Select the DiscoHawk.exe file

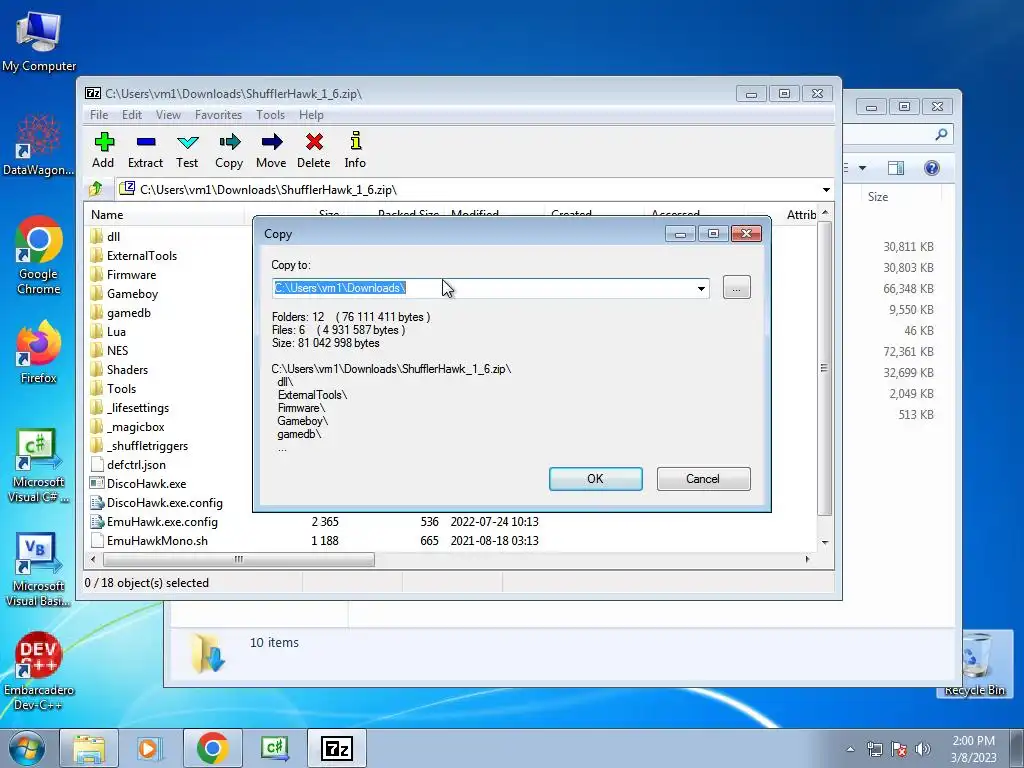click(138, 483)
